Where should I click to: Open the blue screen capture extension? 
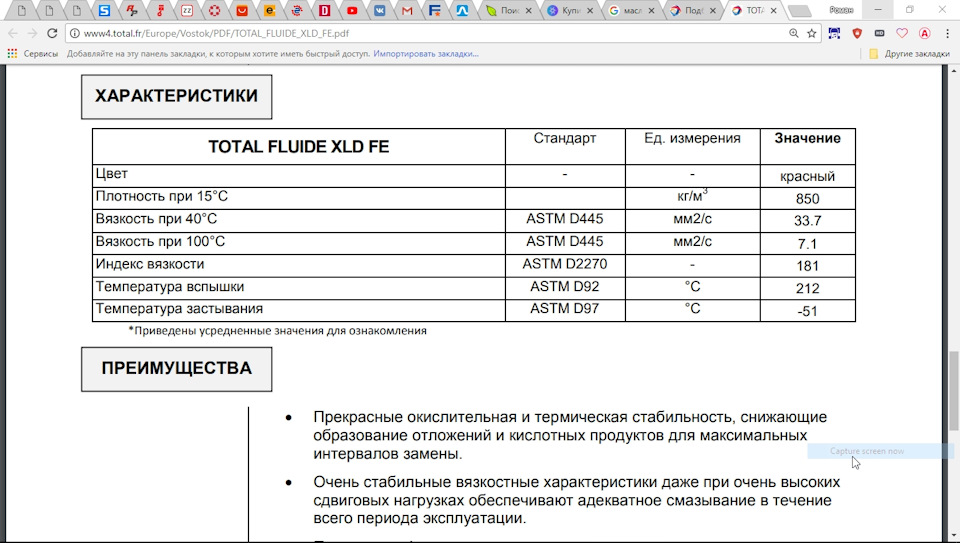point(834,34)
